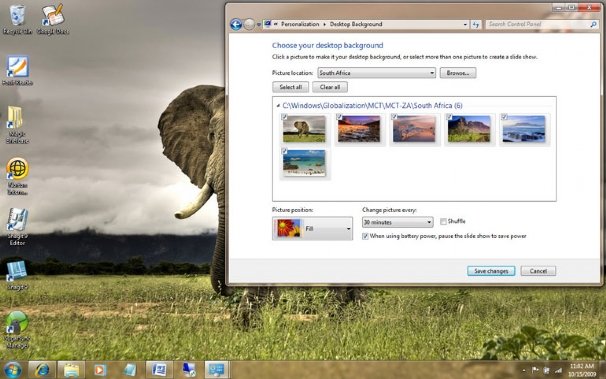Click the Start orb on taskbar
This screenshot has width=606, height=379.
13,370
